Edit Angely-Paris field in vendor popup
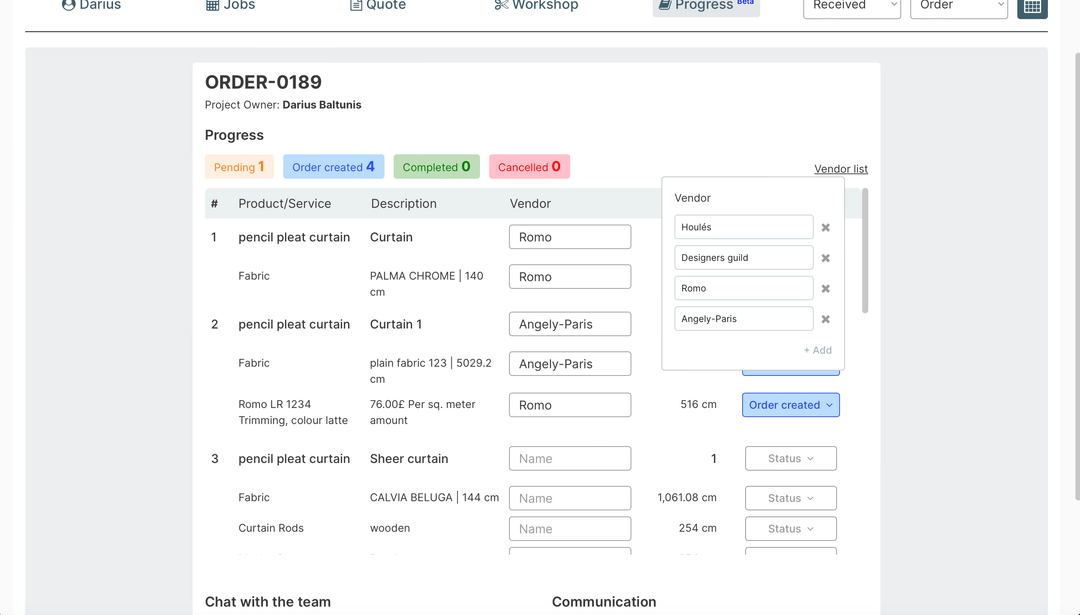 tap(743, 319)
